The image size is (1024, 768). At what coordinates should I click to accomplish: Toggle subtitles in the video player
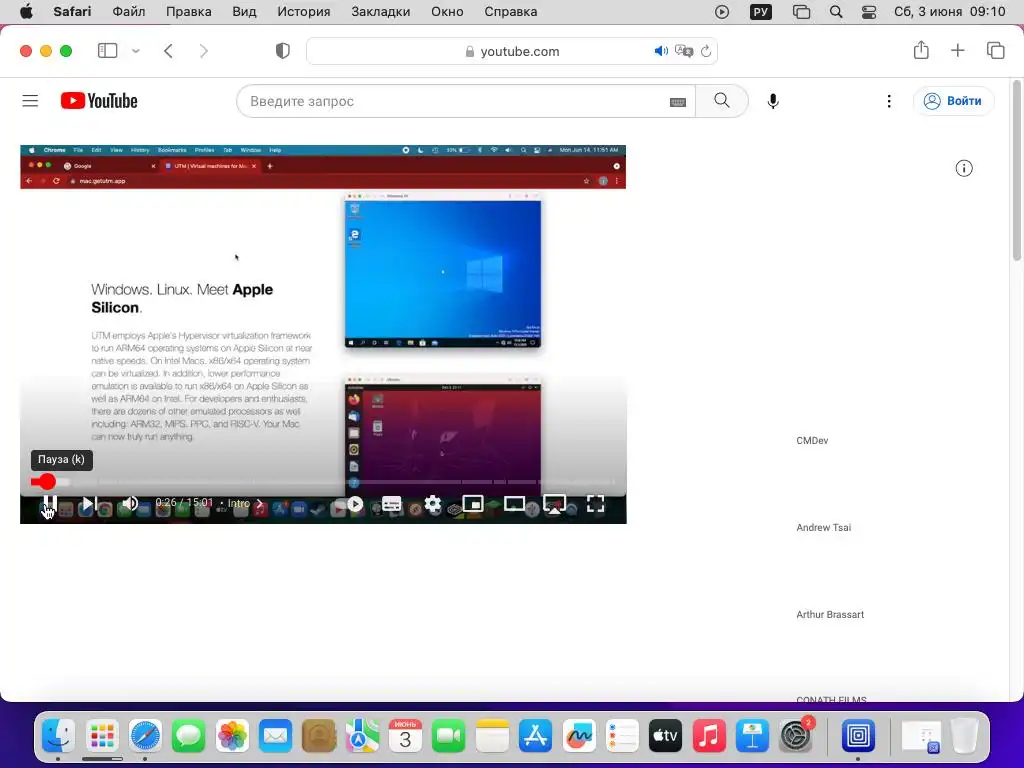[391, 504]
